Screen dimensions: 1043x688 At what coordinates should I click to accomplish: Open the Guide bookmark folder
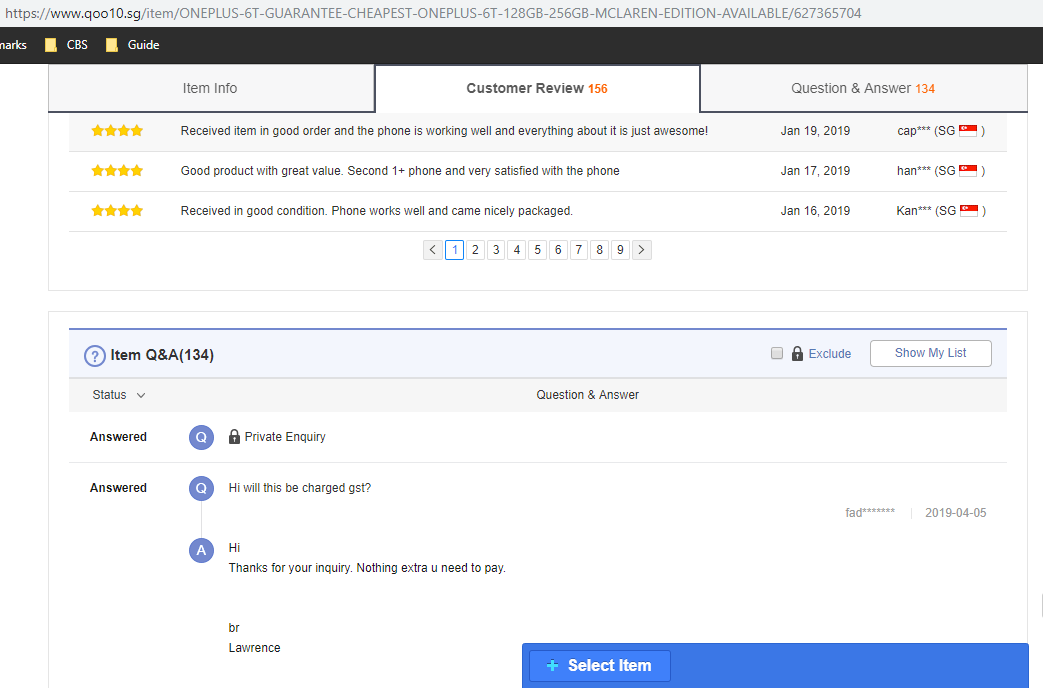[132, 45]
